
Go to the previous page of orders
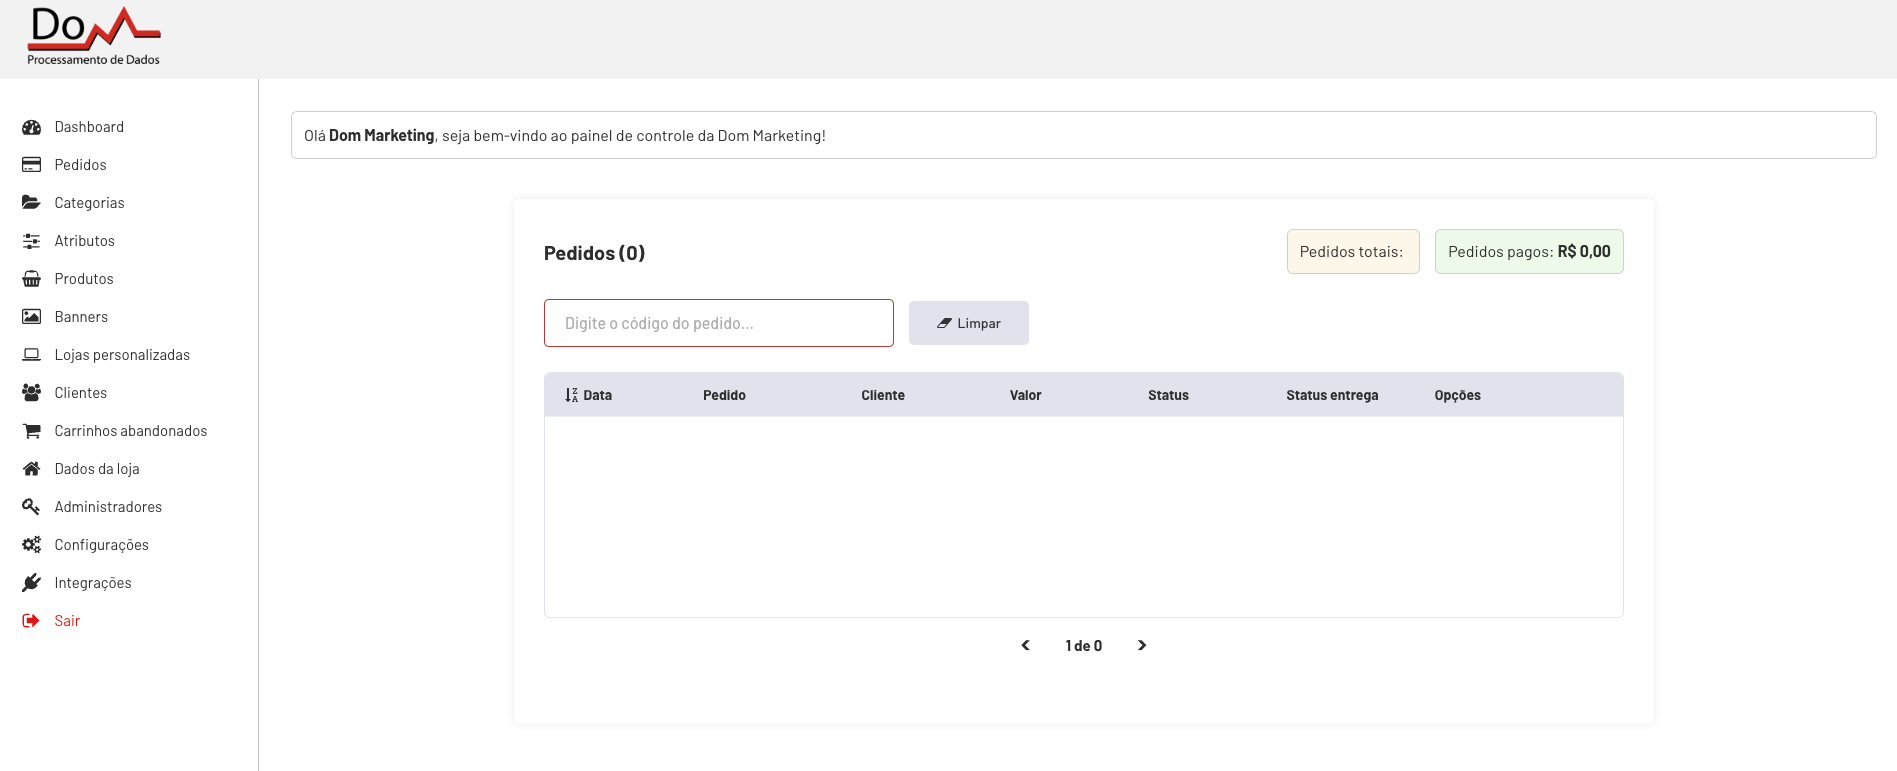tap(1025, 645)
